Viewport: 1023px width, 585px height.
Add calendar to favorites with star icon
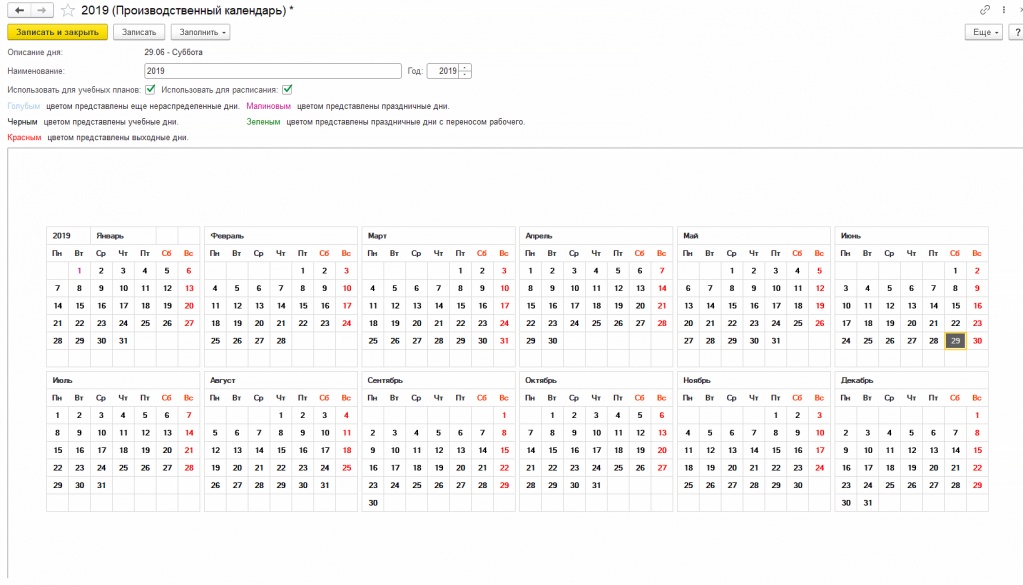pos(67,10)
